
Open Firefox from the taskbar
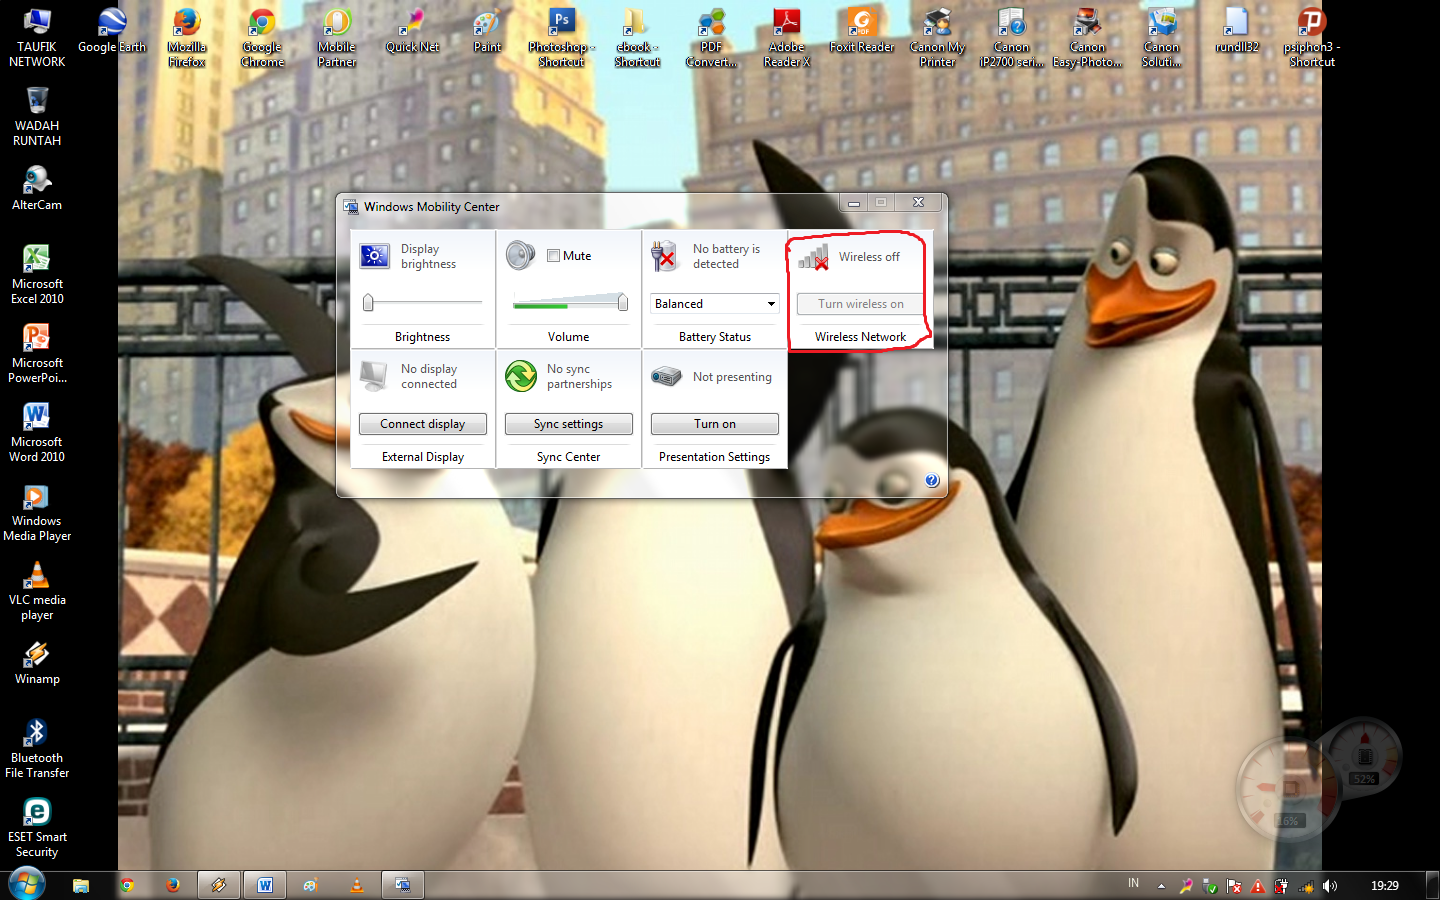173,885
